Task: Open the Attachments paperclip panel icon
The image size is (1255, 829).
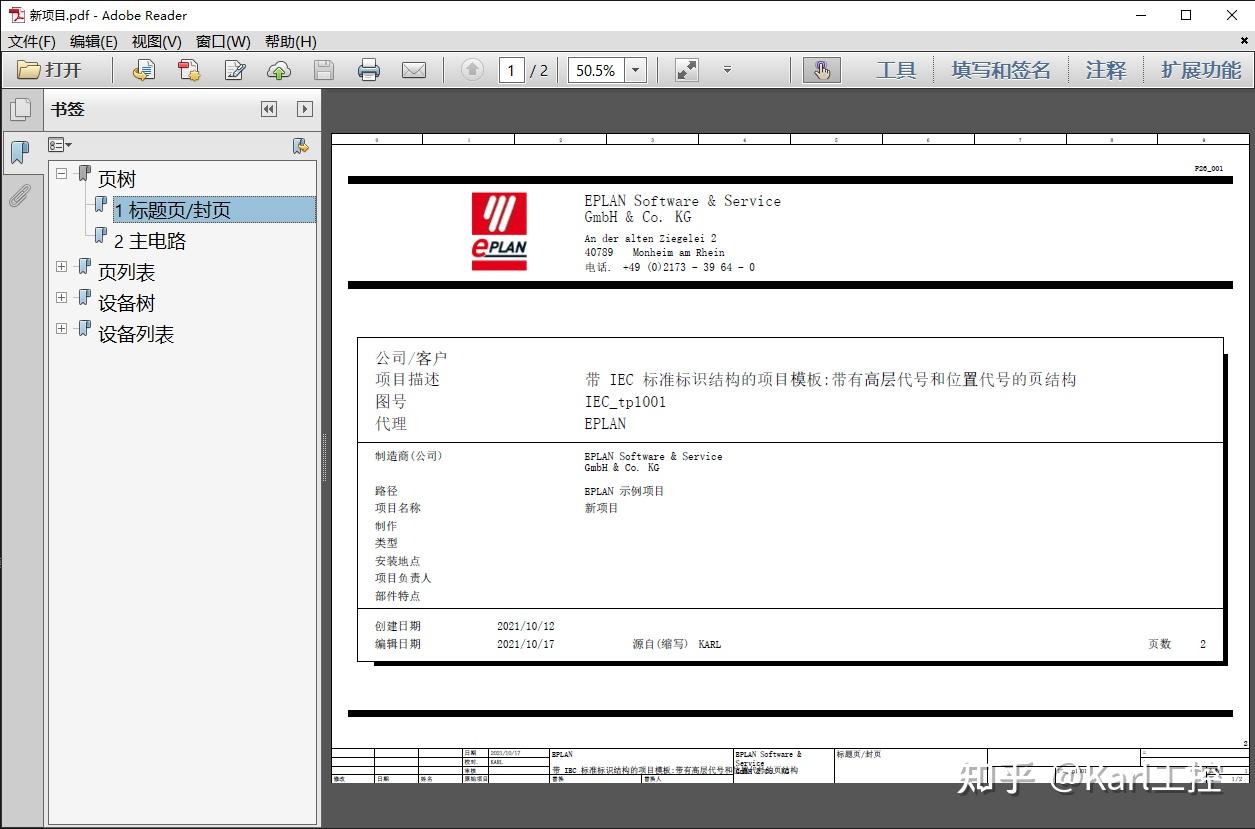Action: pyautogui.click(x=22, y=195)
